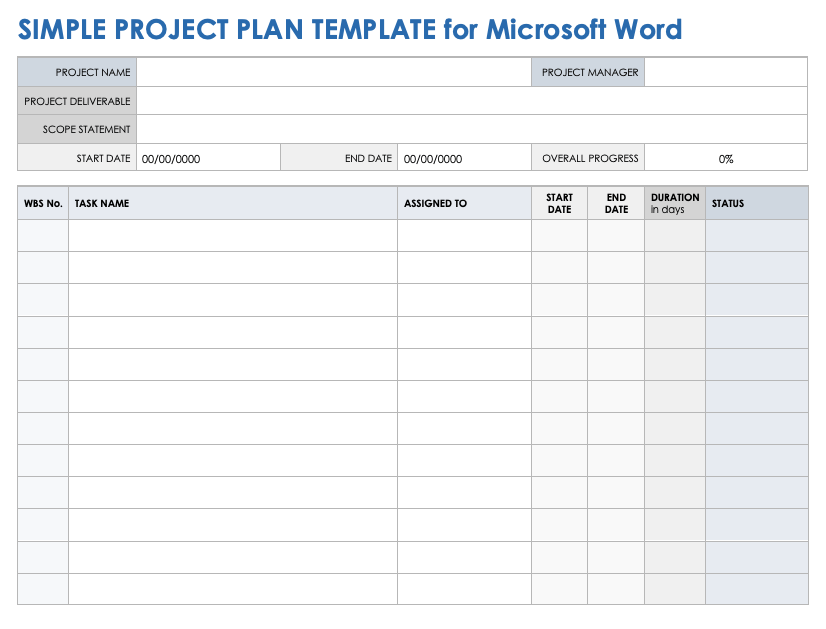Click the first row WBS No. cell
The width and height of the screenshot is (826, 629).
tap(43, 236)
